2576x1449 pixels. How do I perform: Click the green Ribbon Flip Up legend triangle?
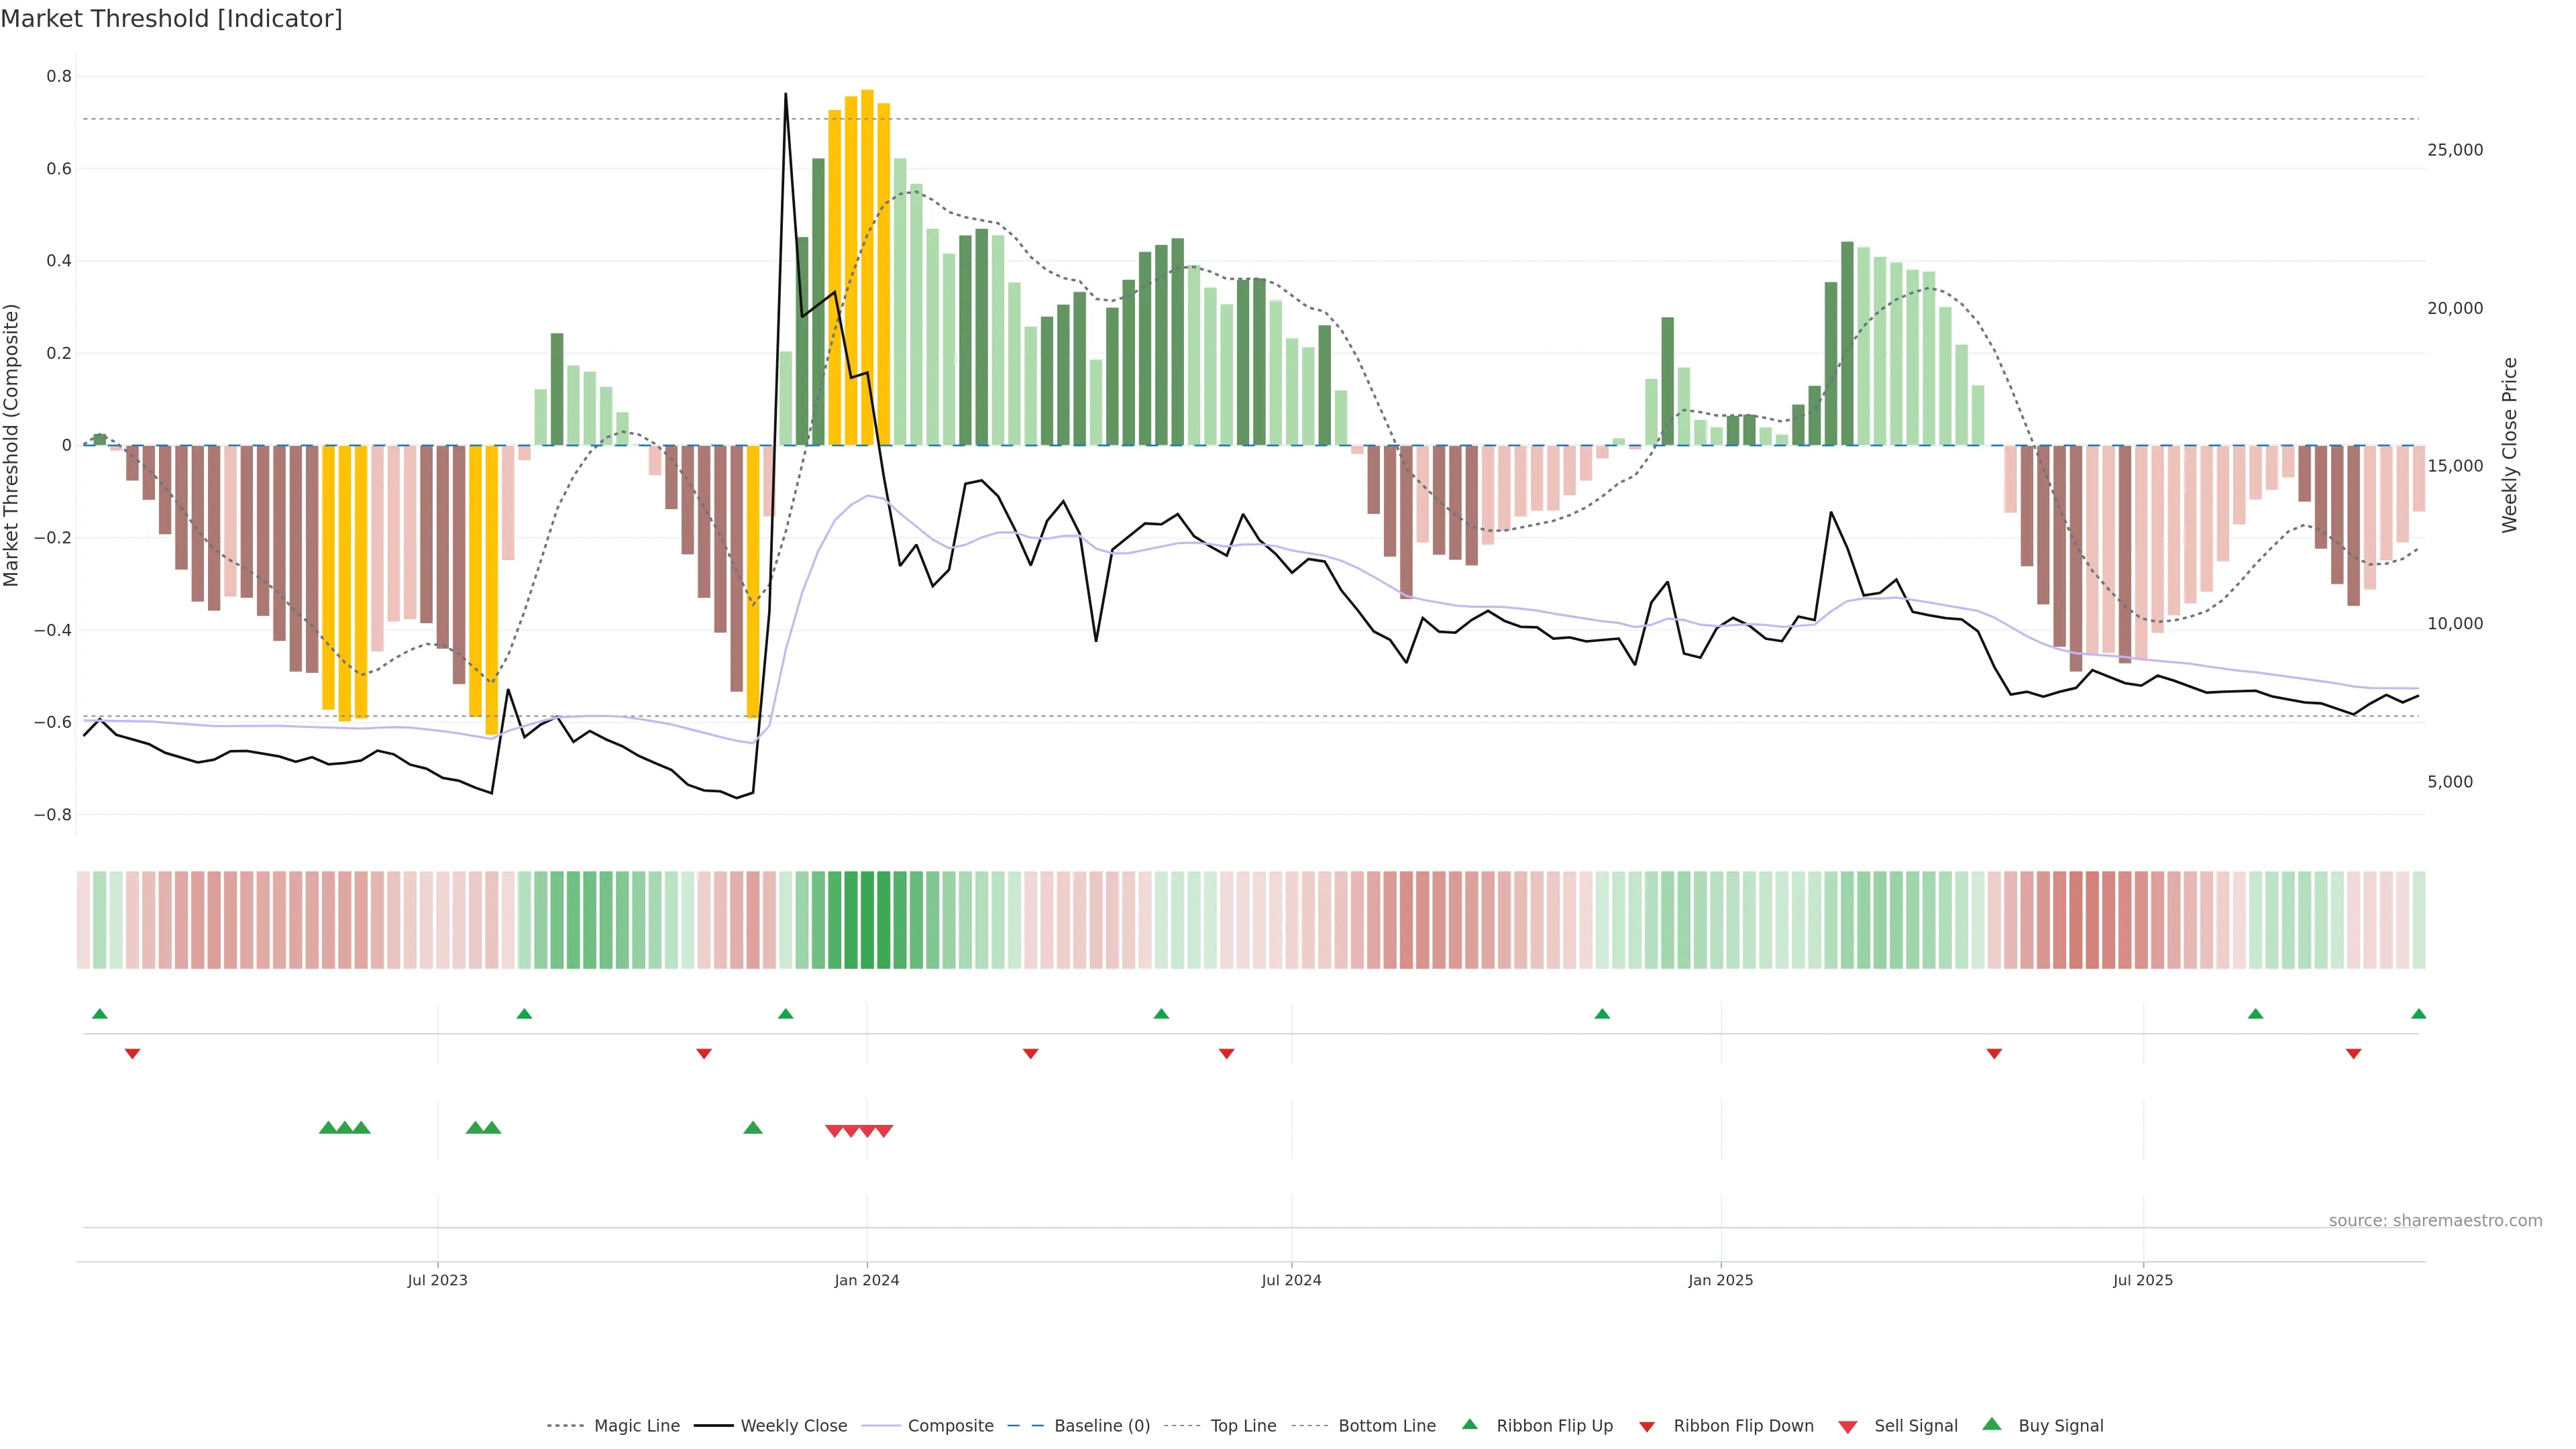[x=1469, y=1424]
